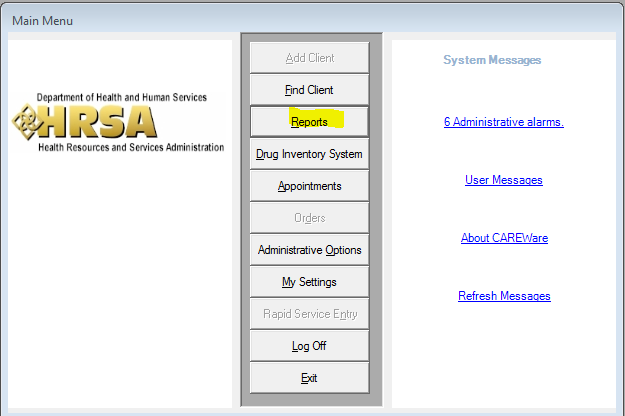The height and width of the screenshot is (416, 625).
Task: Launch the Drug Inventory System
Action: [x=309, y=154]
